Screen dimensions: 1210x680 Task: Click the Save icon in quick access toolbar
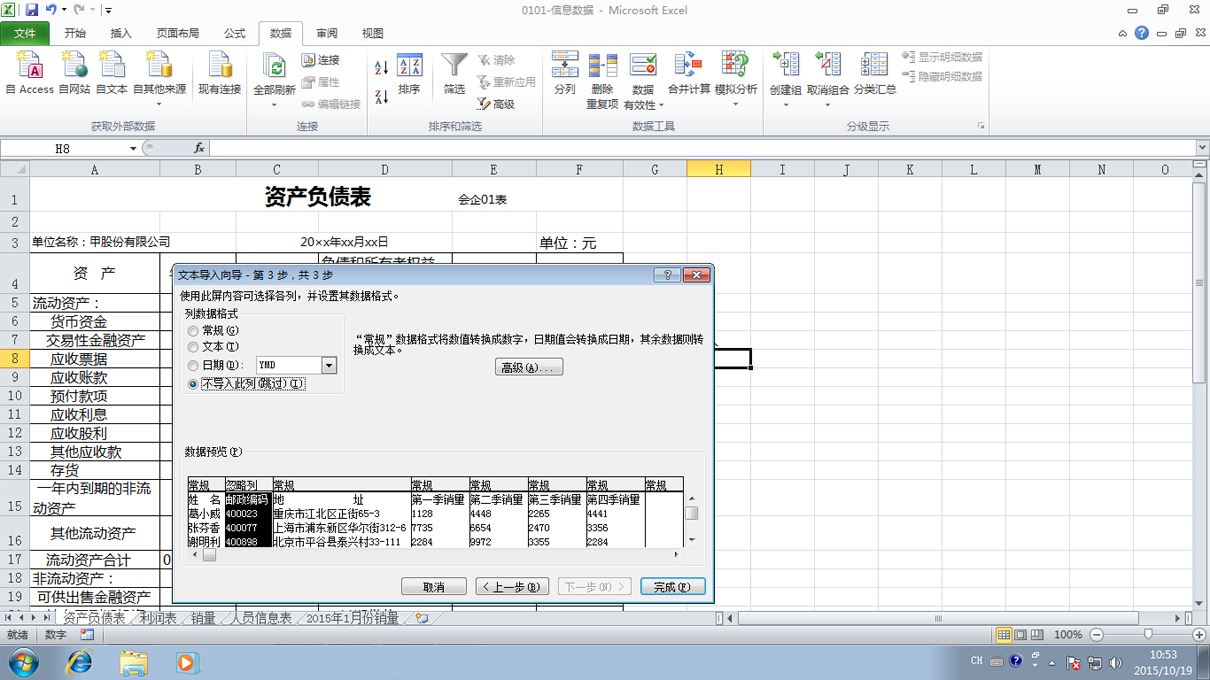pos(31,10)
